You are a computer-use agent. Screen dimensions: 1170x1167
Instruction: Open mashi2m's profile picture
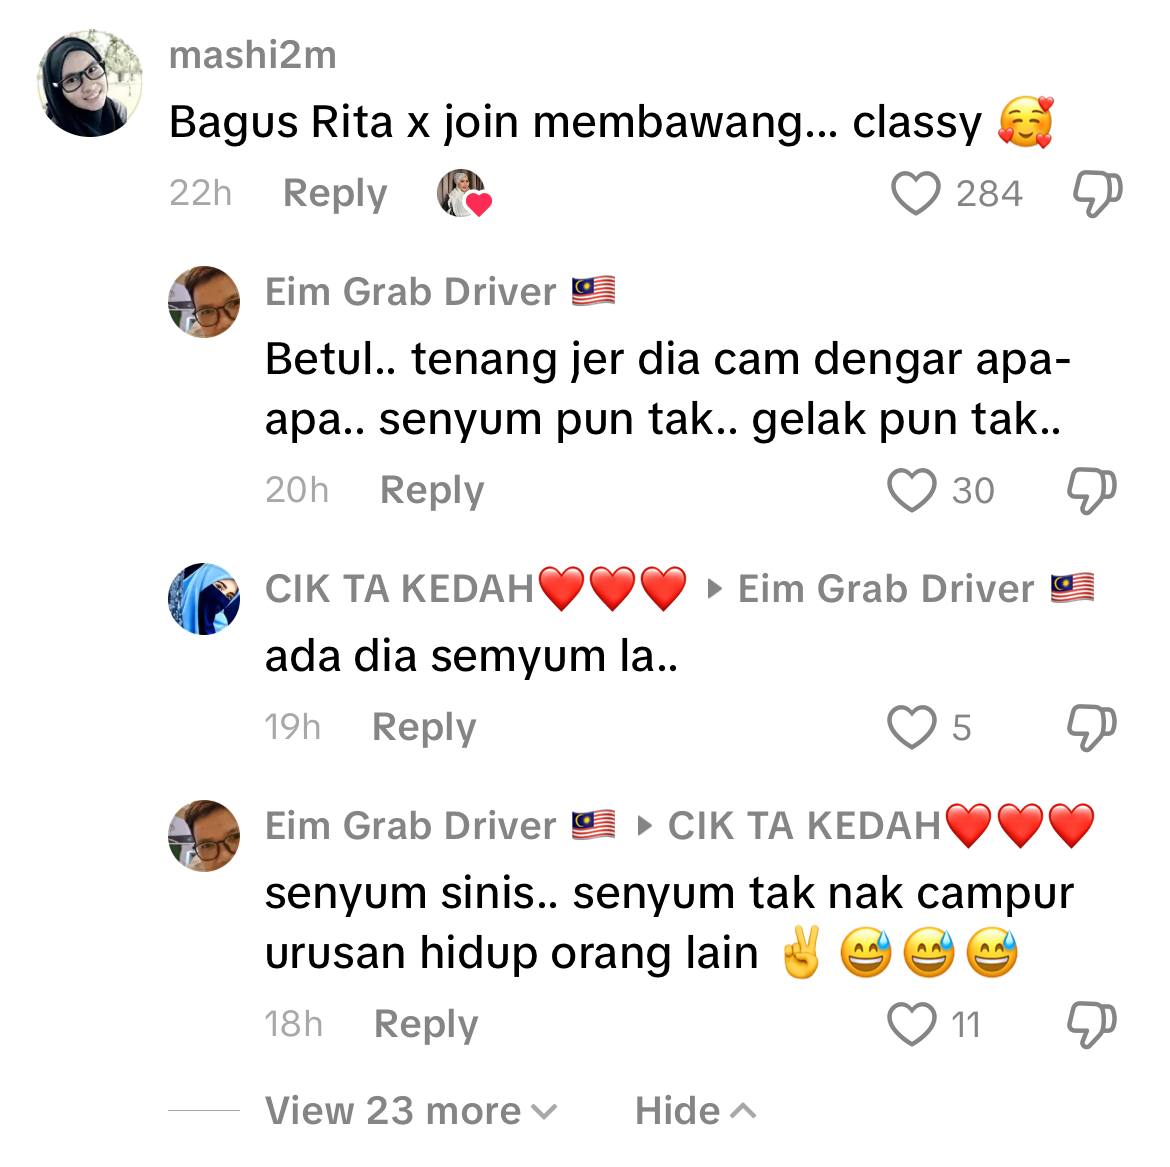90,84
